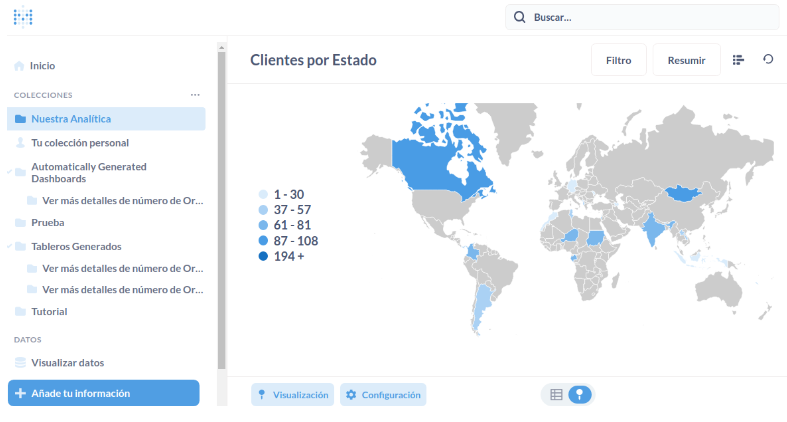Image resolution: width=787 pixels, height=422 pixels.
Task: Collapse Automatically Generated Dashboards collection
Action: click(x=9, y=172)
